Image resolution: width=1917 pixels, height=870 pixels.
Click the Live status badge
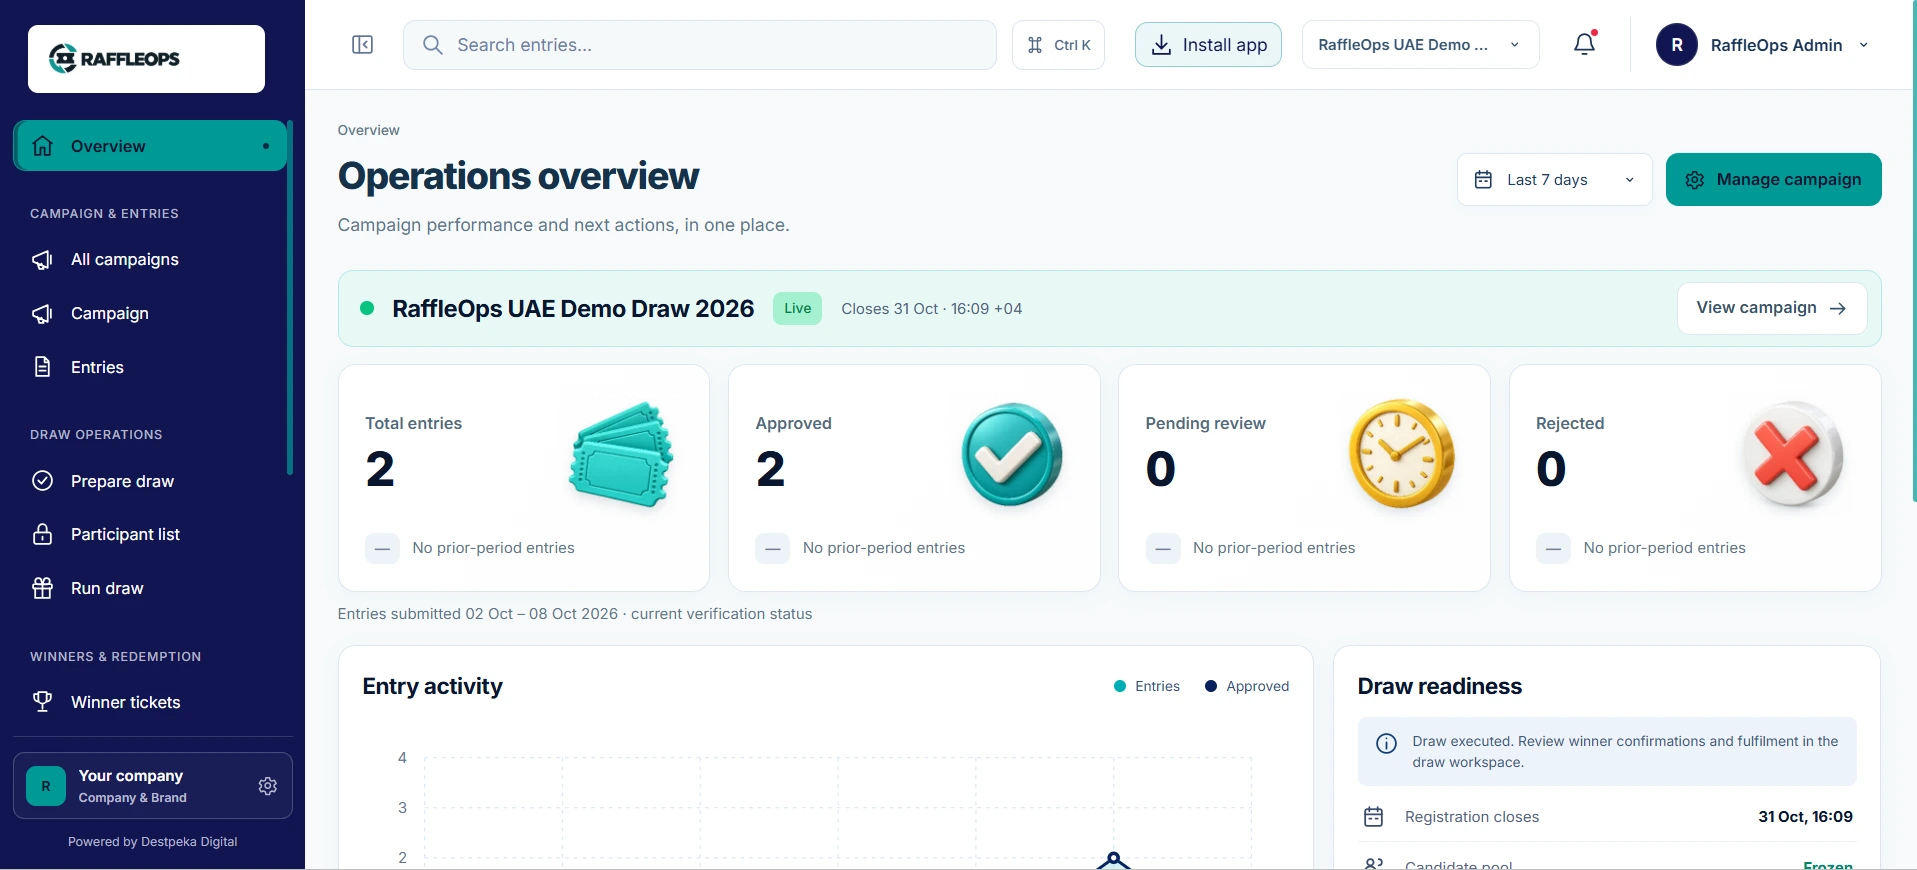797,308
